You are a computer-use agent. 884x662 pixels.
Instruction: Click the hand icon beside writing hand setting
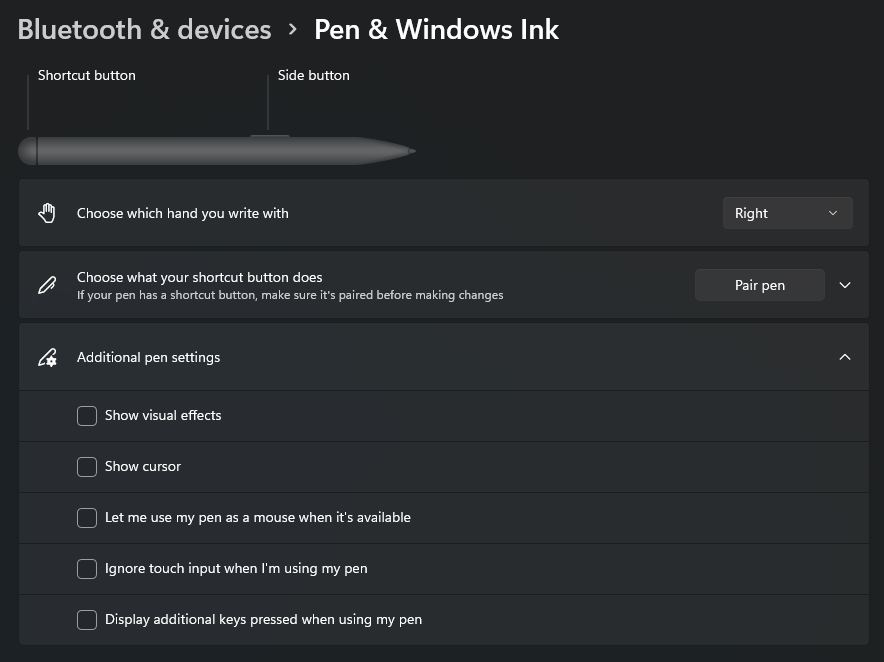47,213
